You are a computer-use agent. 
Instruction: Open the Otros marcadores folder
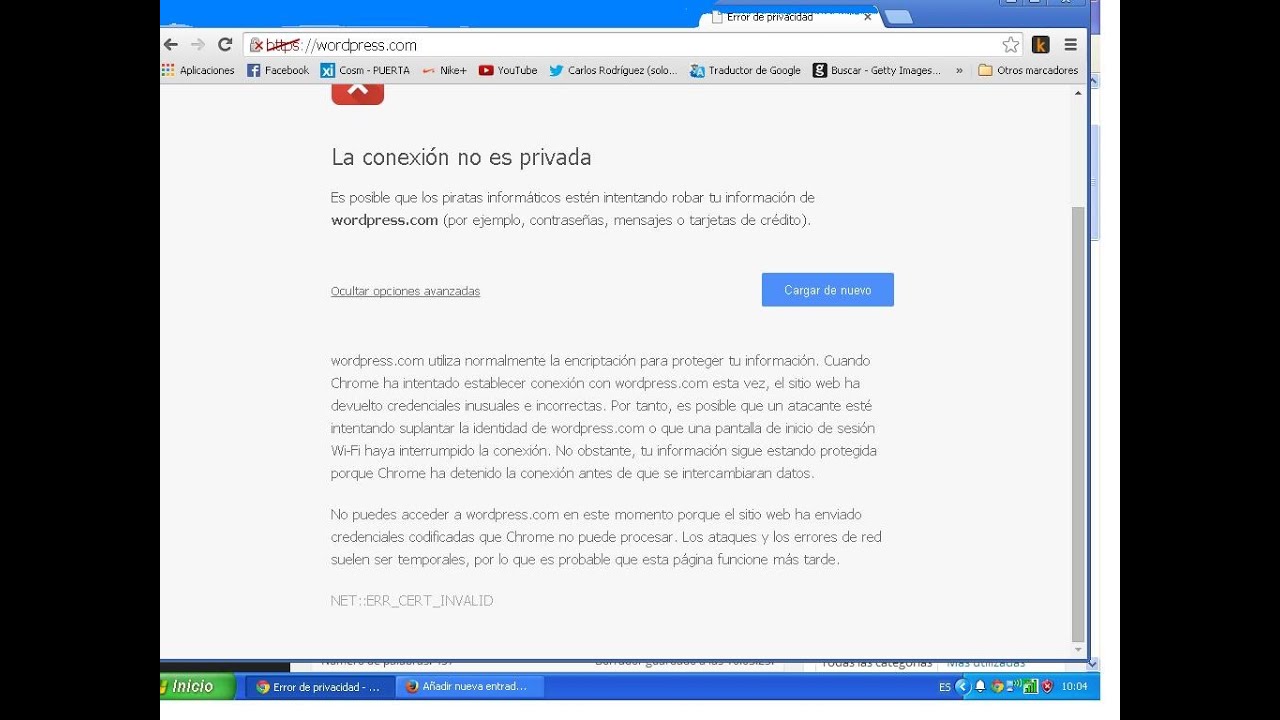tap(1028, 71)
